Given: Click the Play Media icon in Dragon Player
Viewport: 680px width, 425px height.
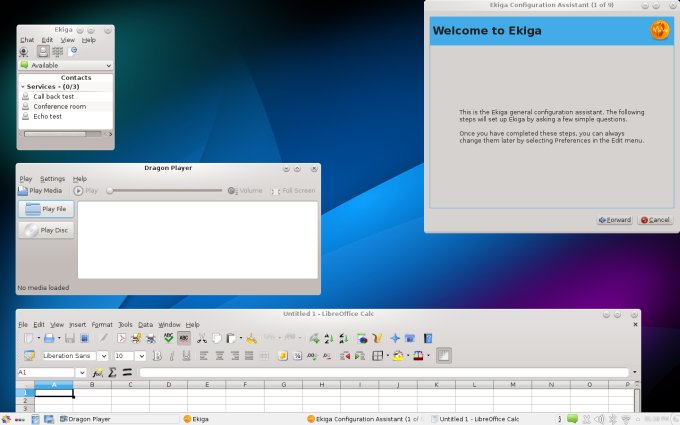Looking at the screenshot, I should [x=23, y=190].
